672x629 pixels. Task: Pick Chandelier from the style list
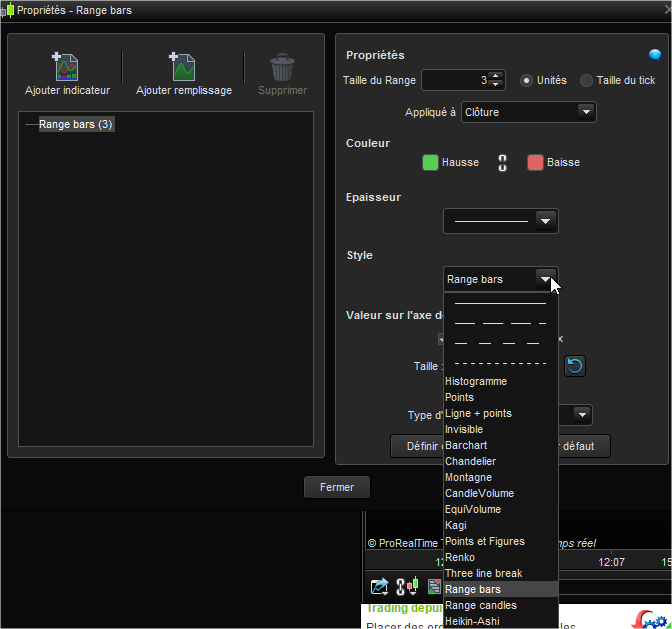(x=470, y=461)
